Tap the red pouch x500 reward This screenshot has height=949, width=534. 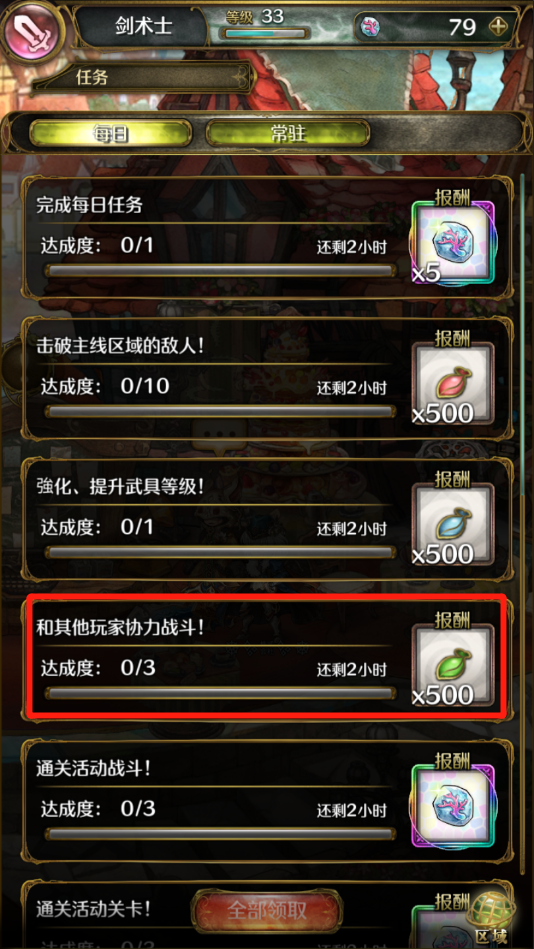[453, 384]
